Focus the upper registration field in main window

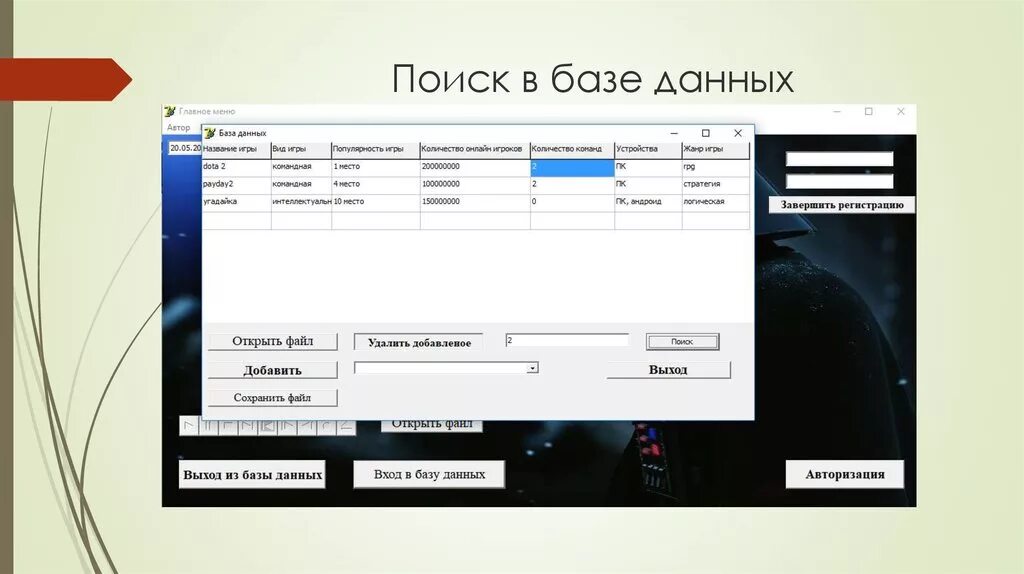pyautogui.click(x=839, y=159)
